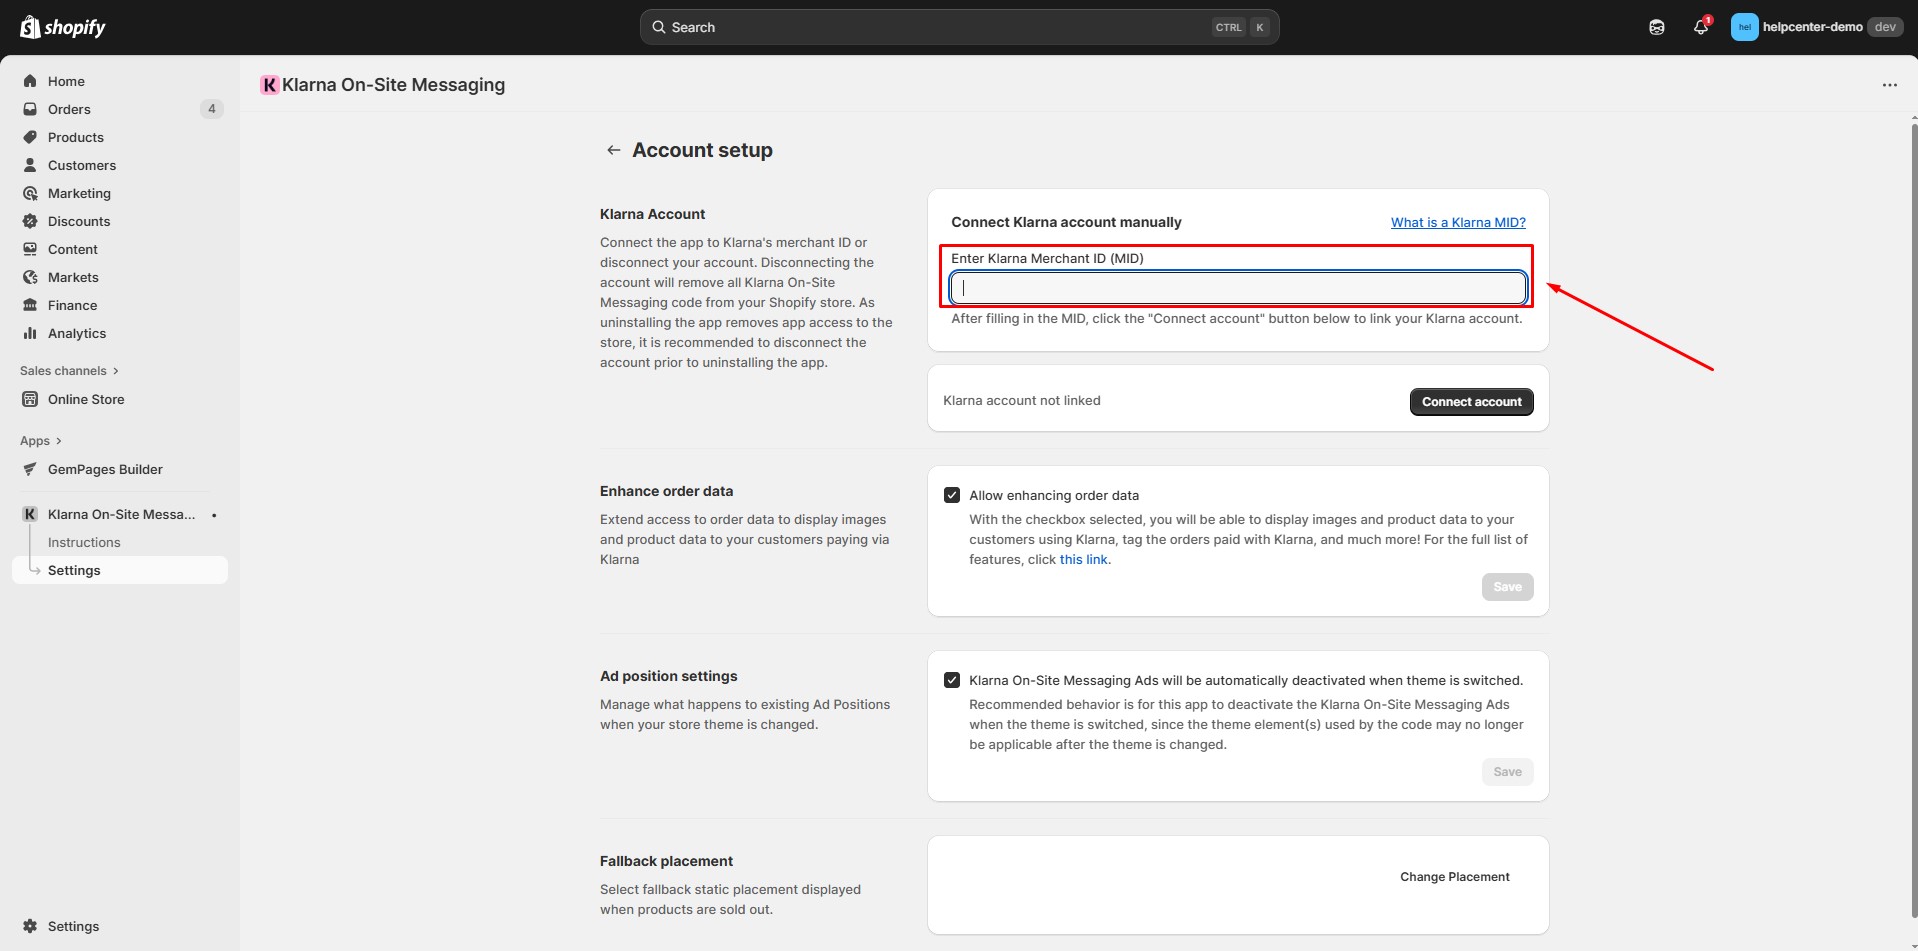Image resolution: width=1918 pixels, height=951 pixels.
Task: Open the Customers section
Action: [x=80, y=165]
